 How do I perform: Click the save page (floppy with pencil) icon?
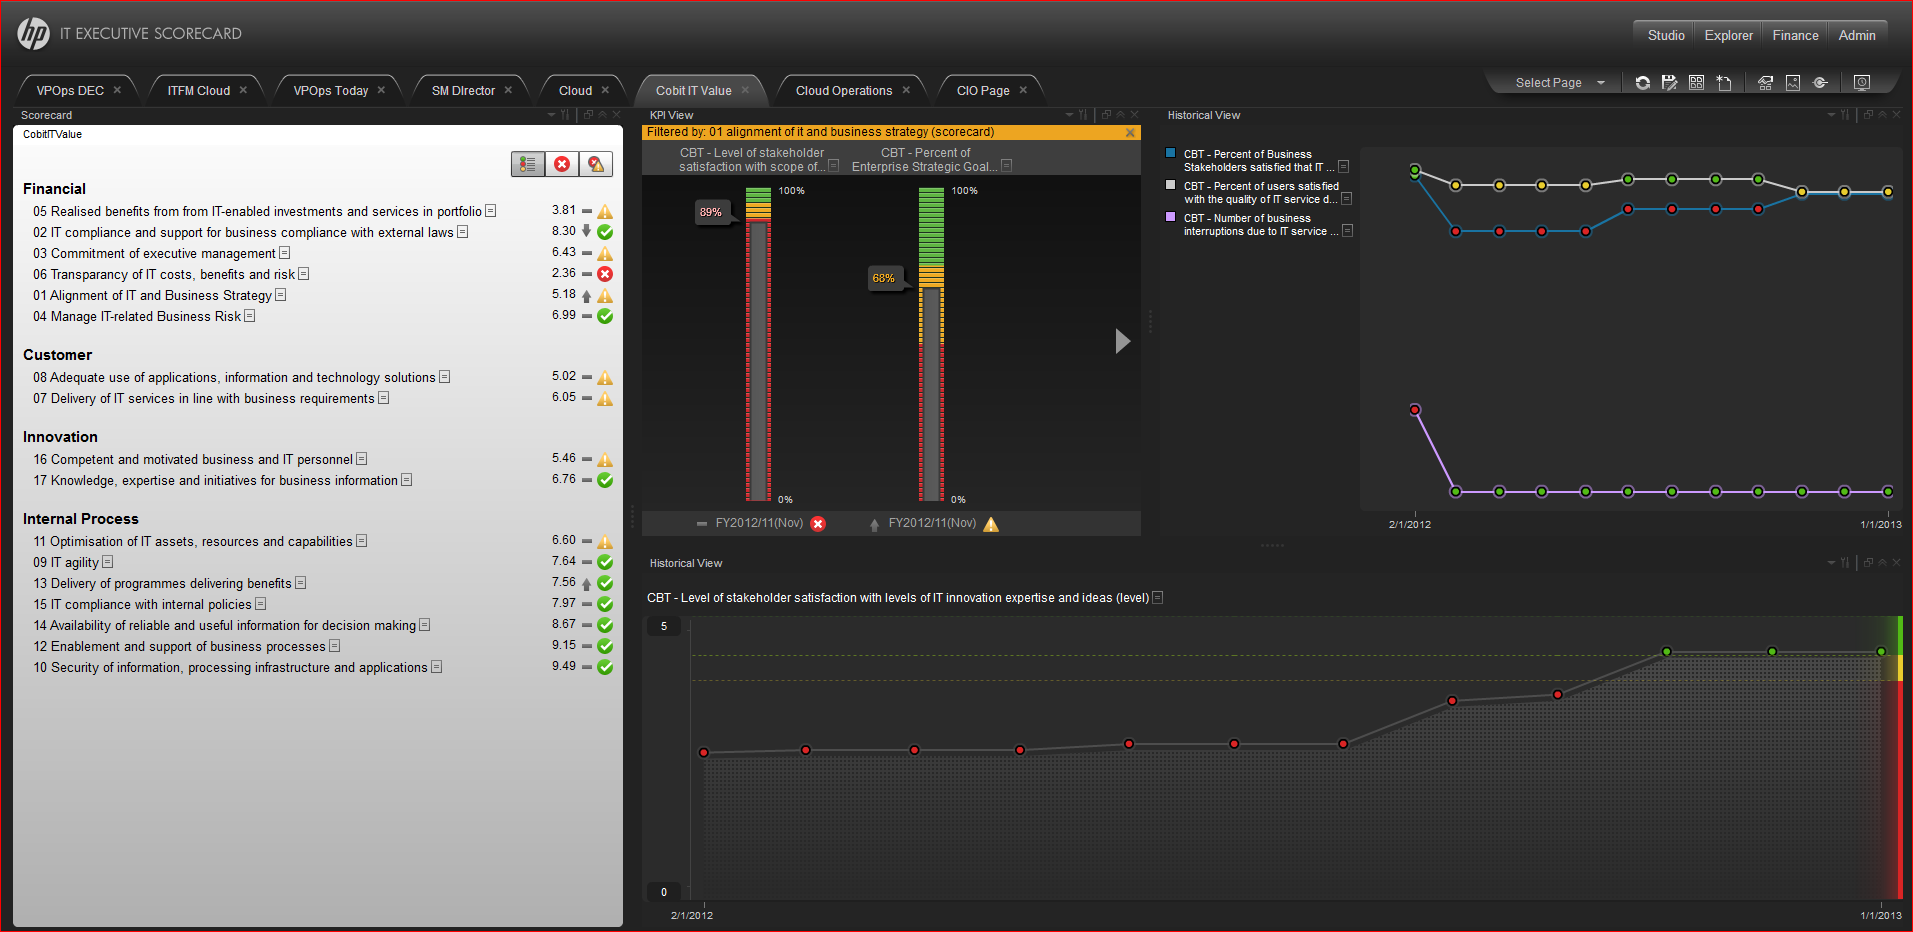point(1669,83)
